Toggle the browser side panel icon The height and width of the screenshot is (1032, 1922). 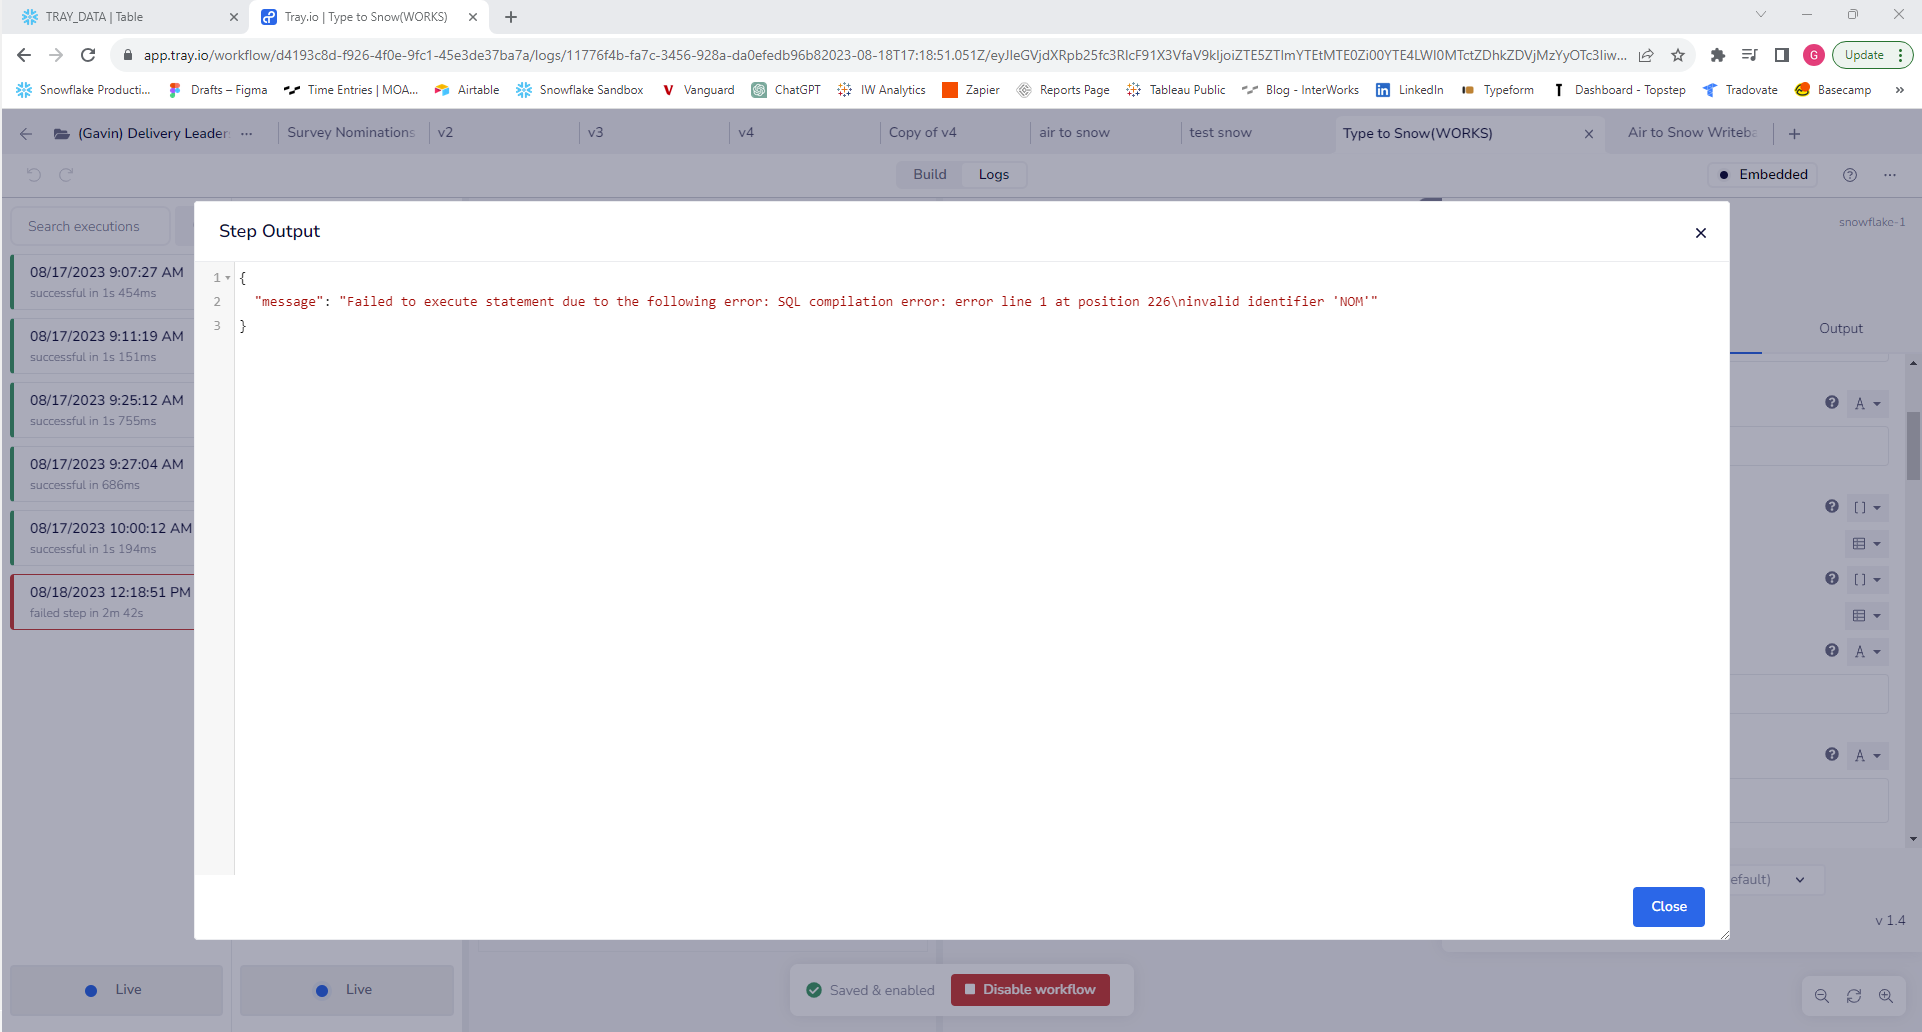1782,55
